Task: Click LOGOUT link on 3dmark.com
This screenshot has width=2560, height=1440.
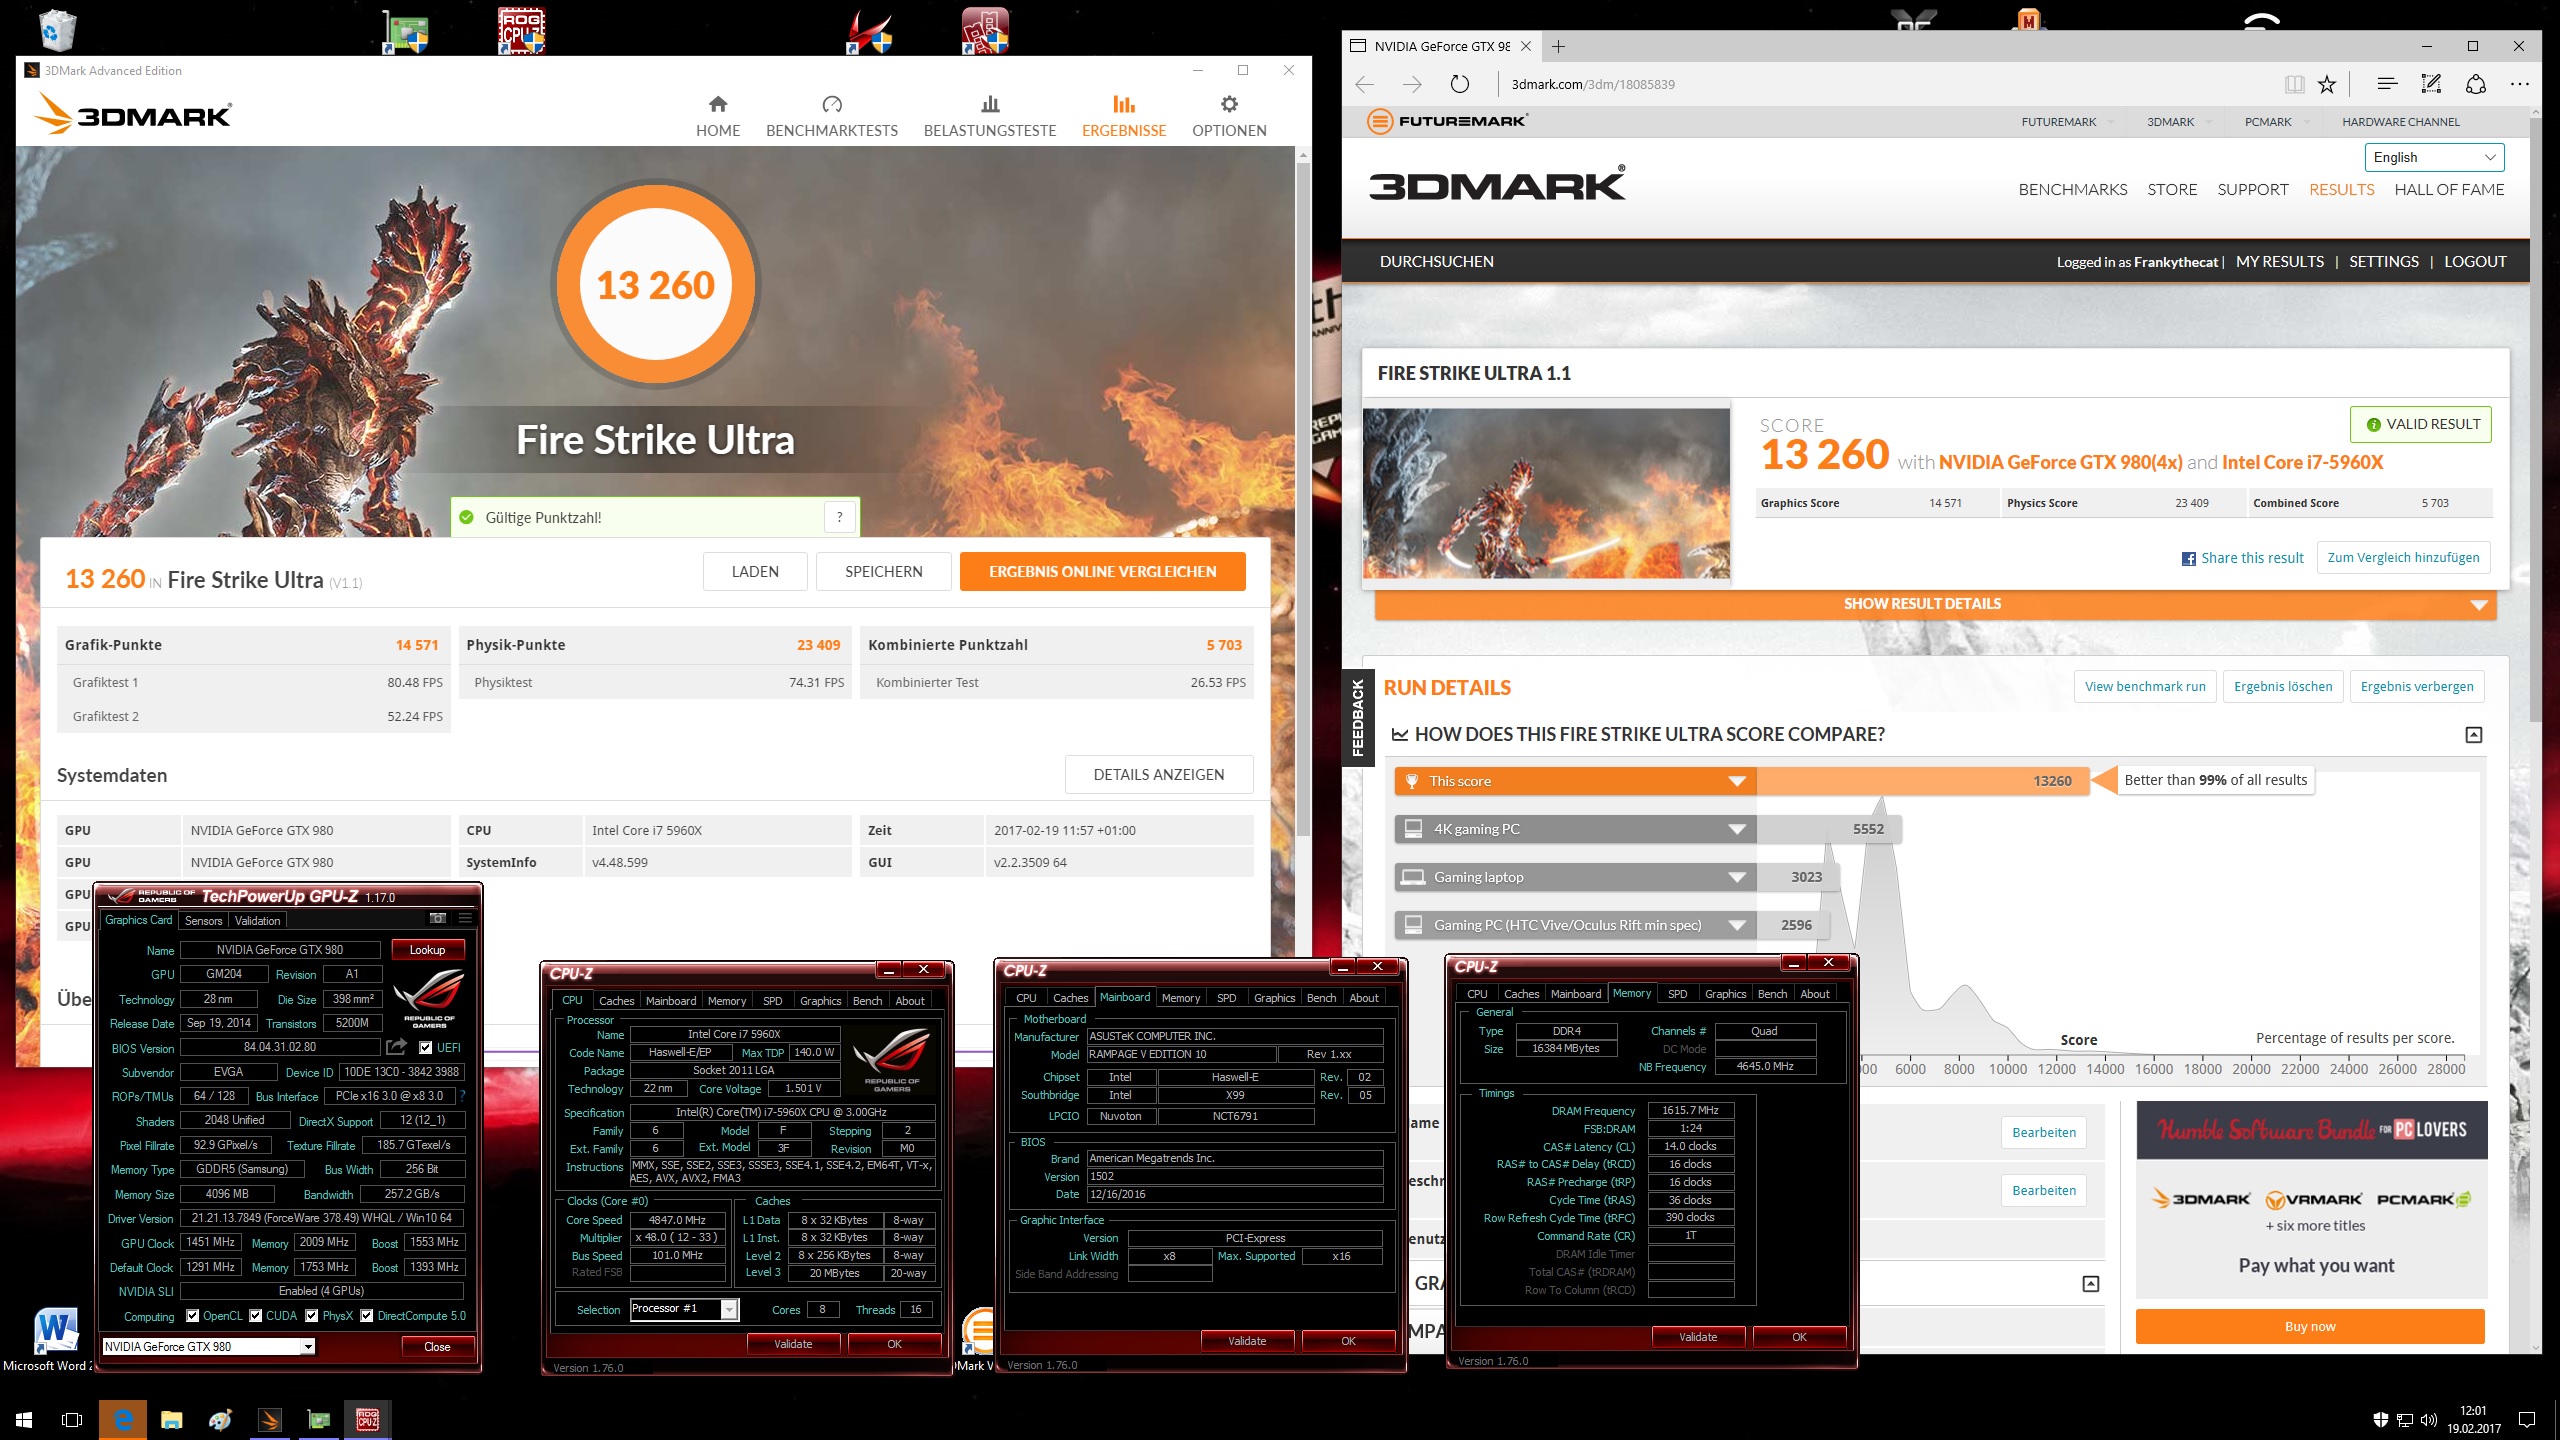Action: 2475,262
